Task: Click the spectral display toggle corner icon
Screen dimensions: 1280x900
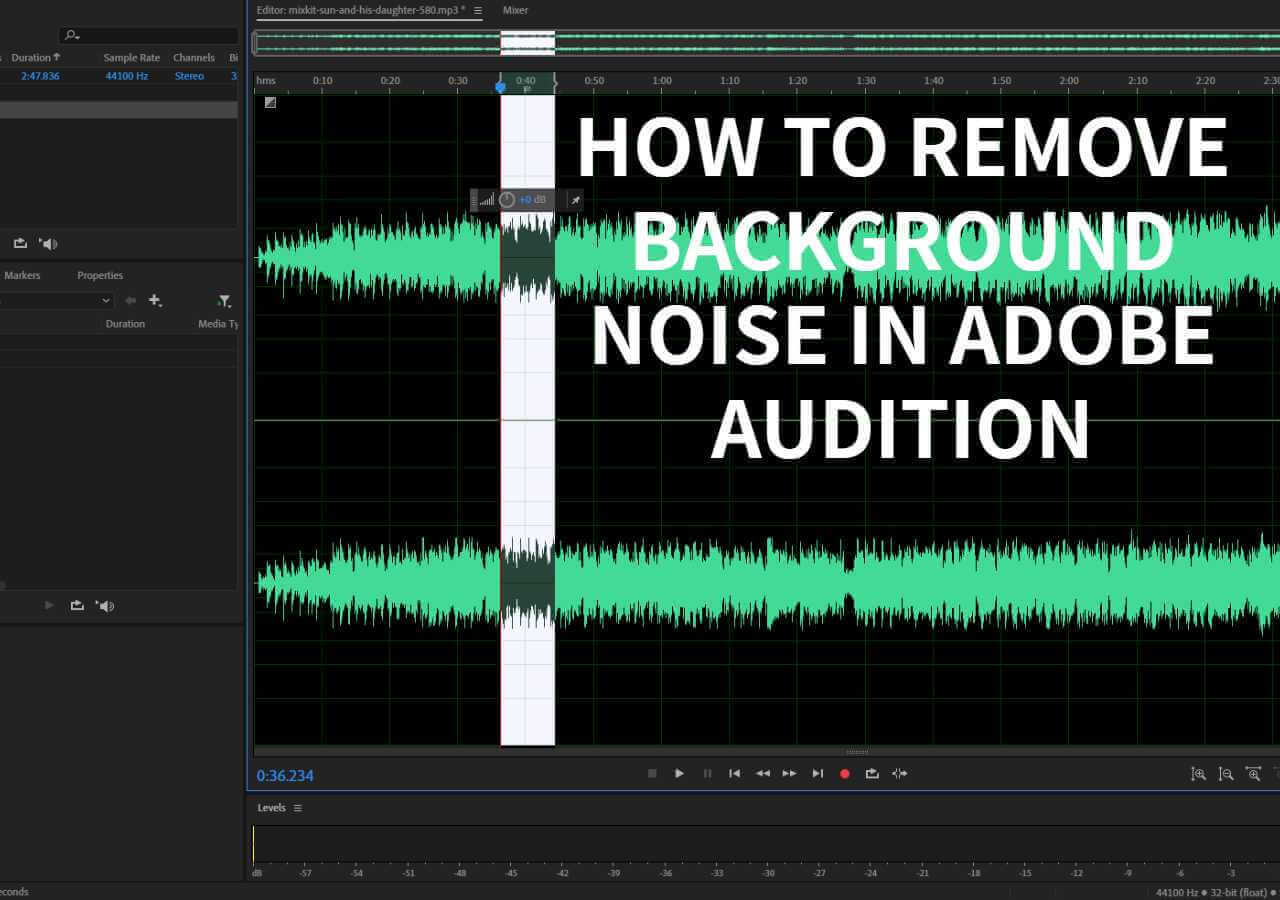Action: coord(270,102)
